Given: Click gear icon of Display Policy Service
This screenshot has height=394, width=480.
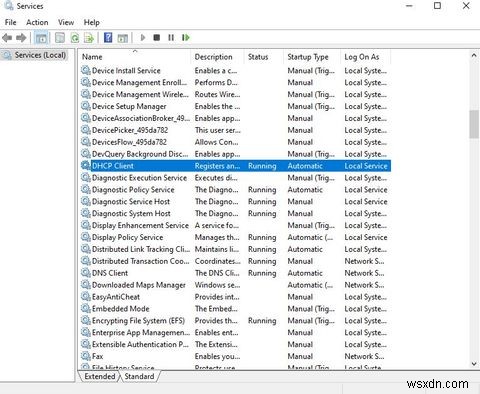Looking at the screenshot, I should tap(86, 237).
